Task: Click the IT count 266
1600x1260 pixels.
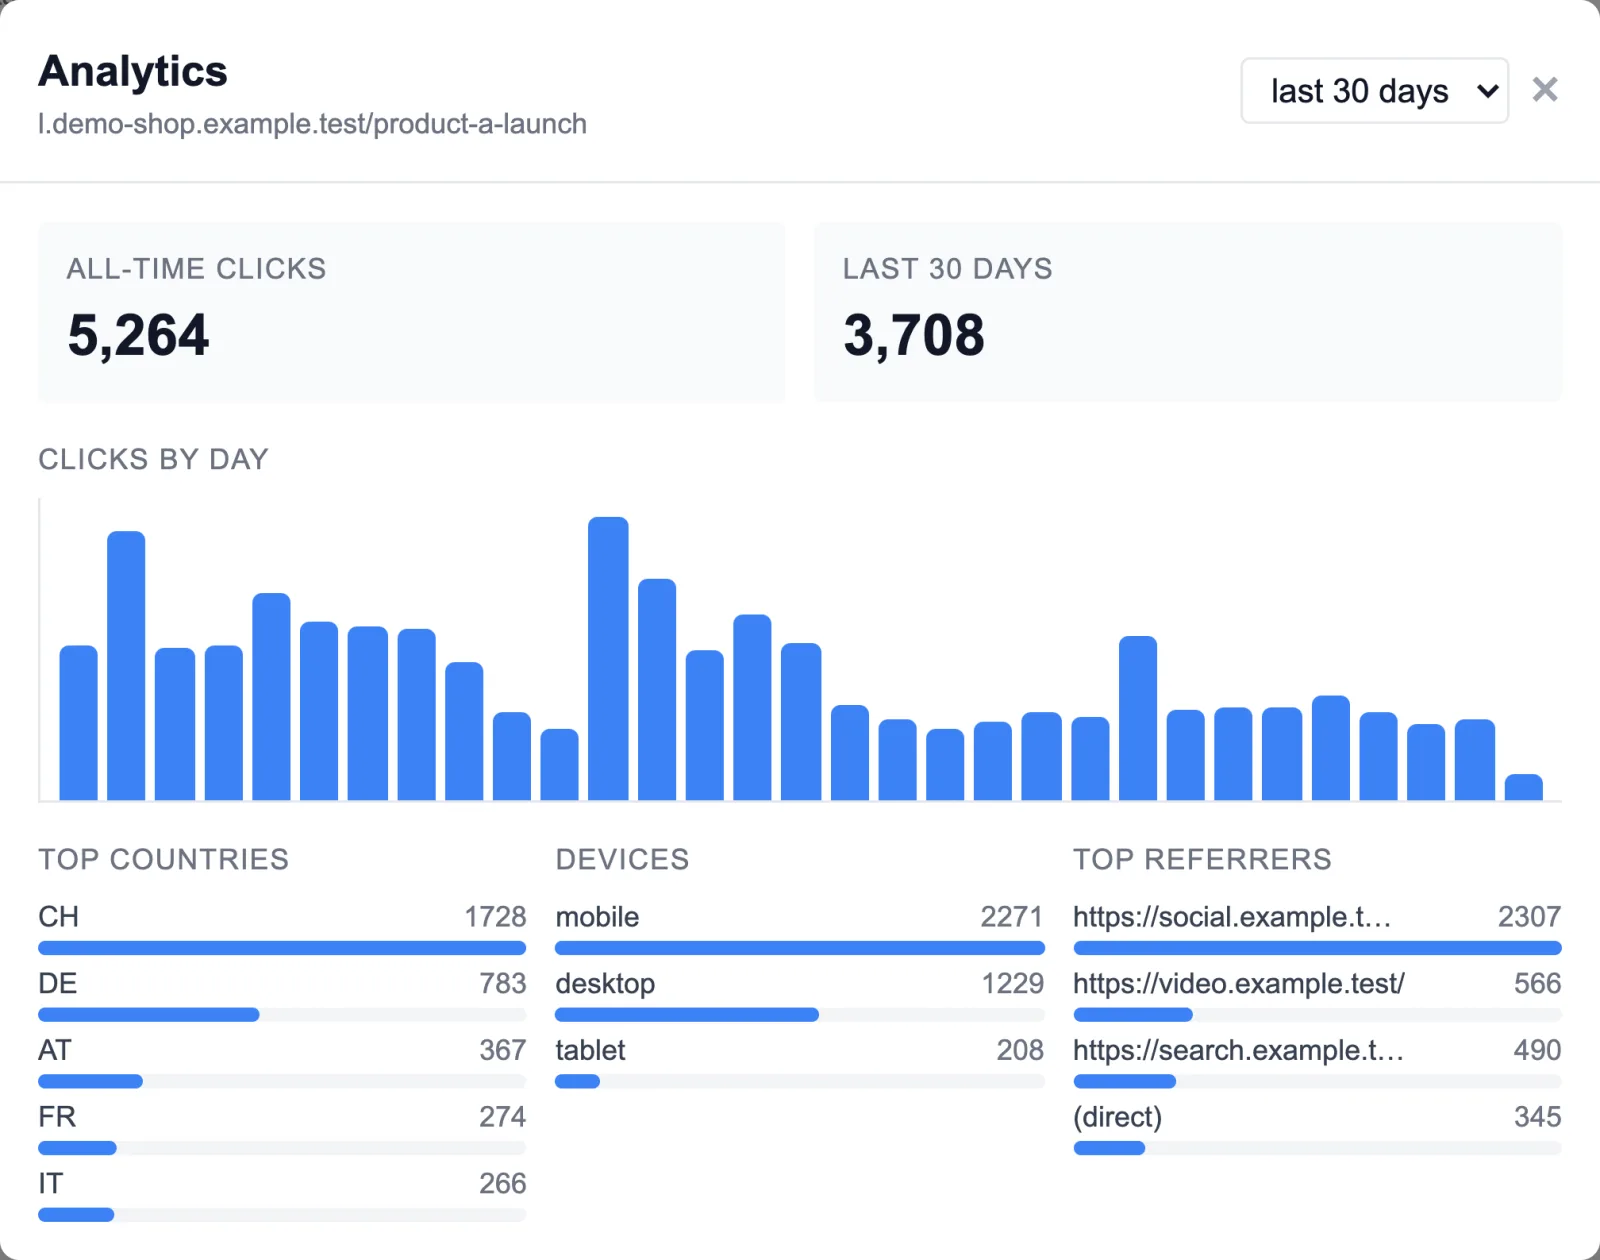Action: click(x=502, y=1184)
